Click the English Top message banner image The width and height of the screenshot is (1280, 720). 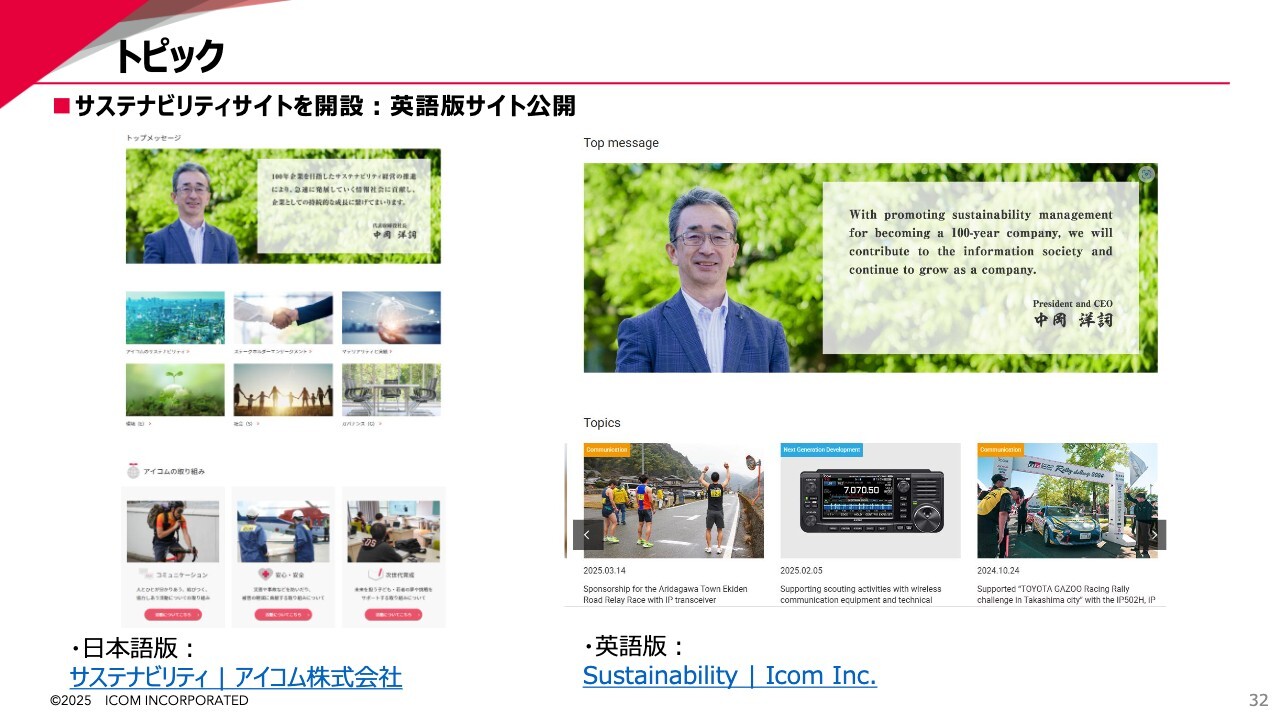(x=870, y=268)
